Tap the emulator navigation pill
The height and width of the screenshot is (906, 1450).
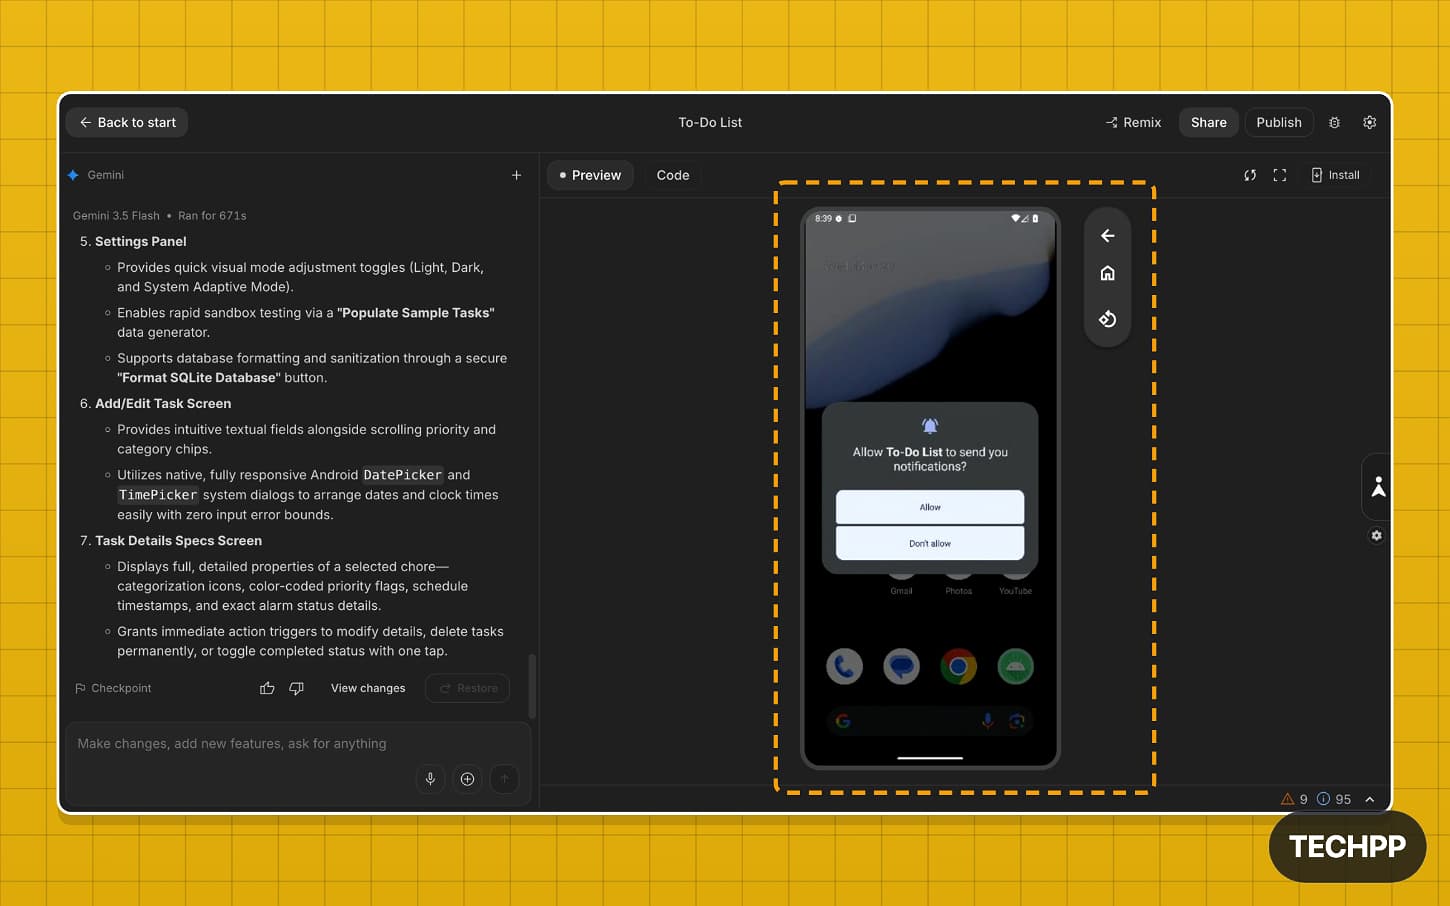pos(930,758)
